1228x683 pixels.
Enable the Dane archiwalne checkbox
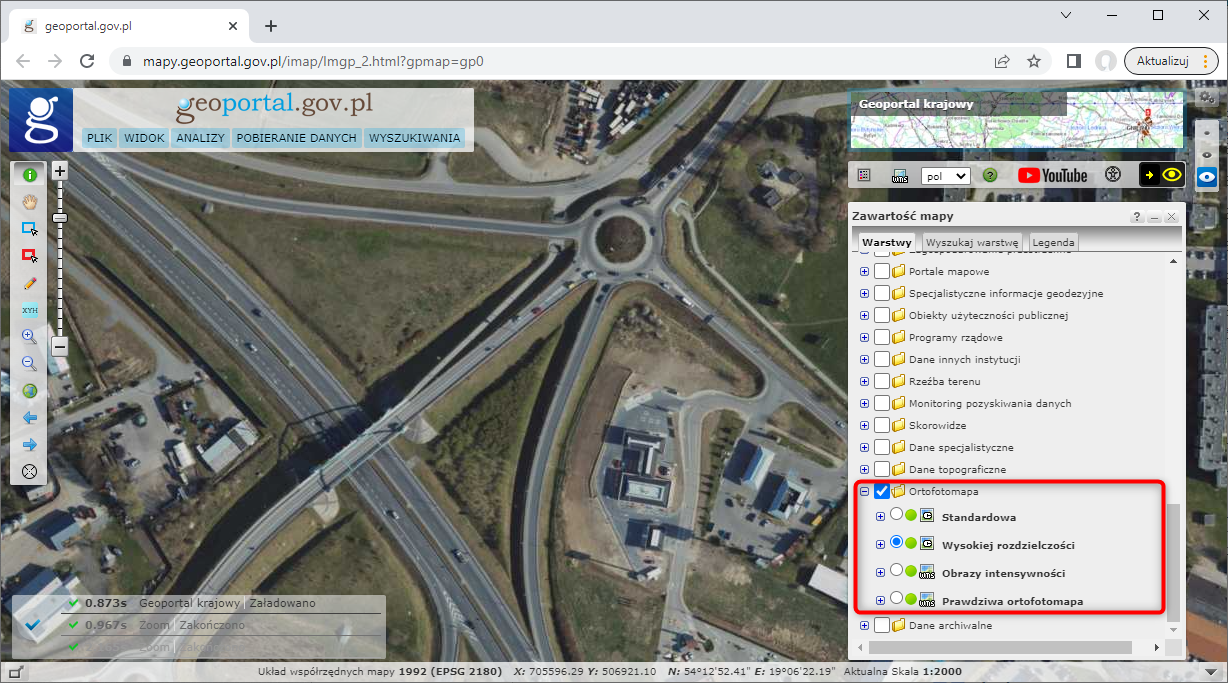tap(882, 626)
